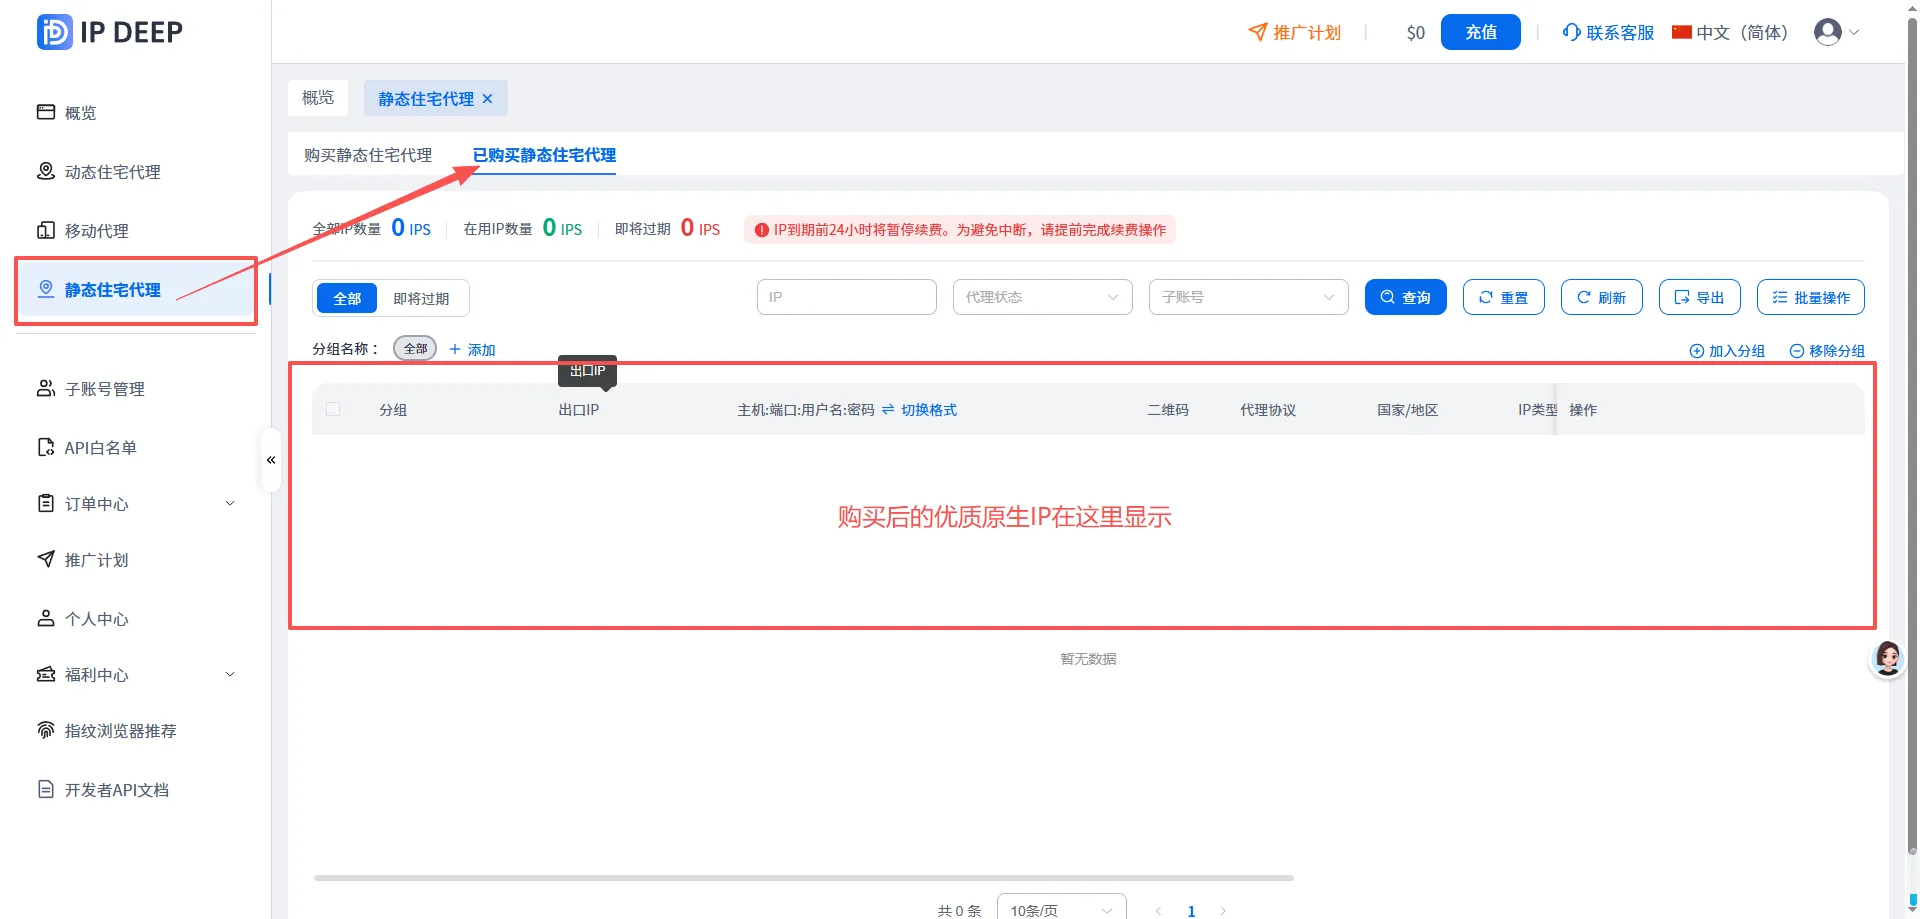1920x919 pixels.
Task: Click the 移除分组 link
Action: [x=1827, y=351]
